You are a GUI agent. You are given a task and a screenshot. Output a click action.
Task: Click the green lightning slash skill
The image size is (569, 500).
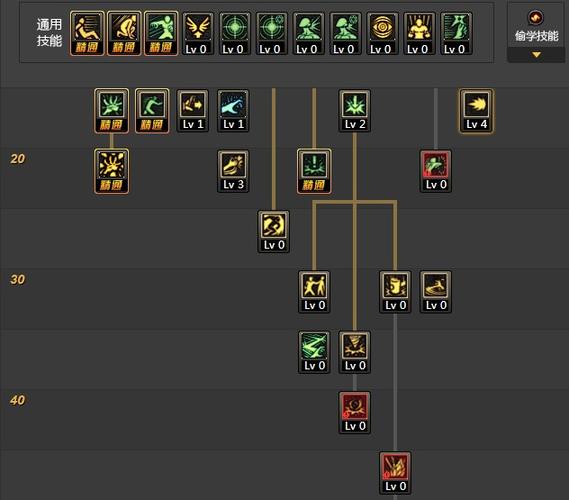[314, 352]
